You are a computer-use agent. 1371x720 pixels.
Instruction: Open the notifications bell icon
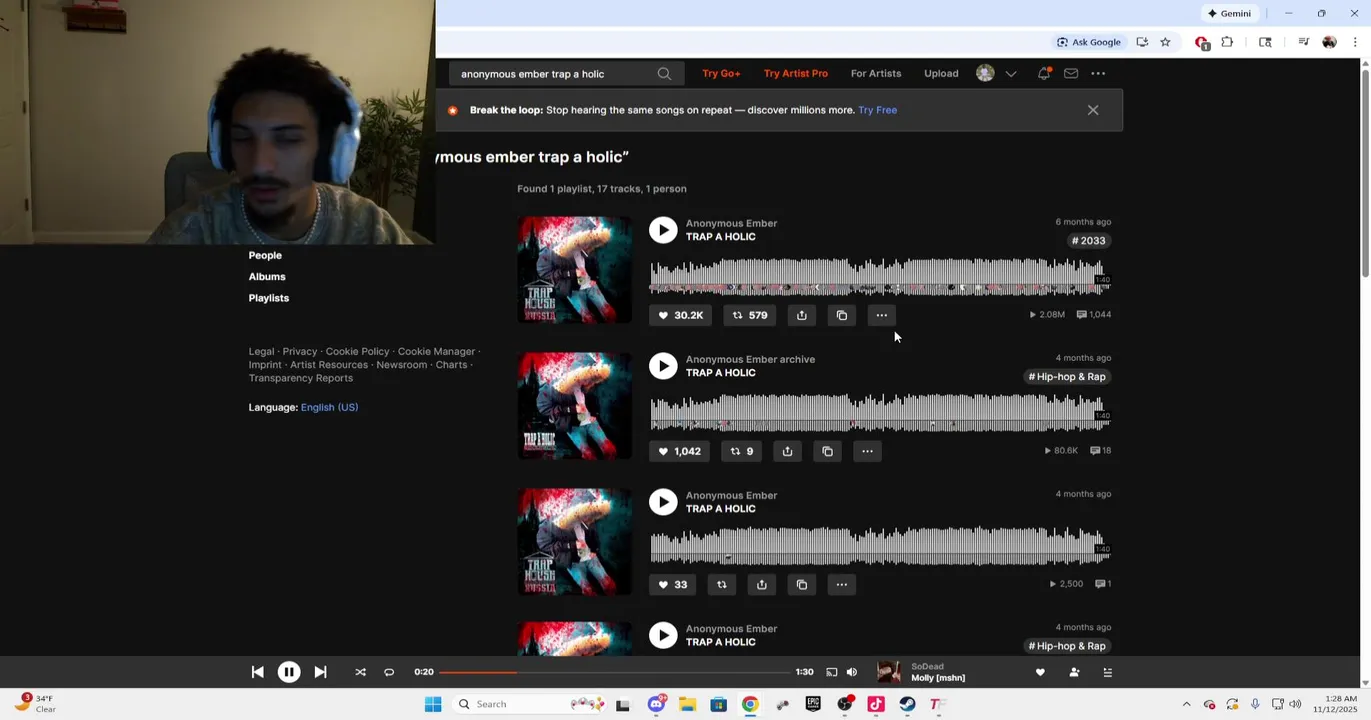coord(1044,74)
